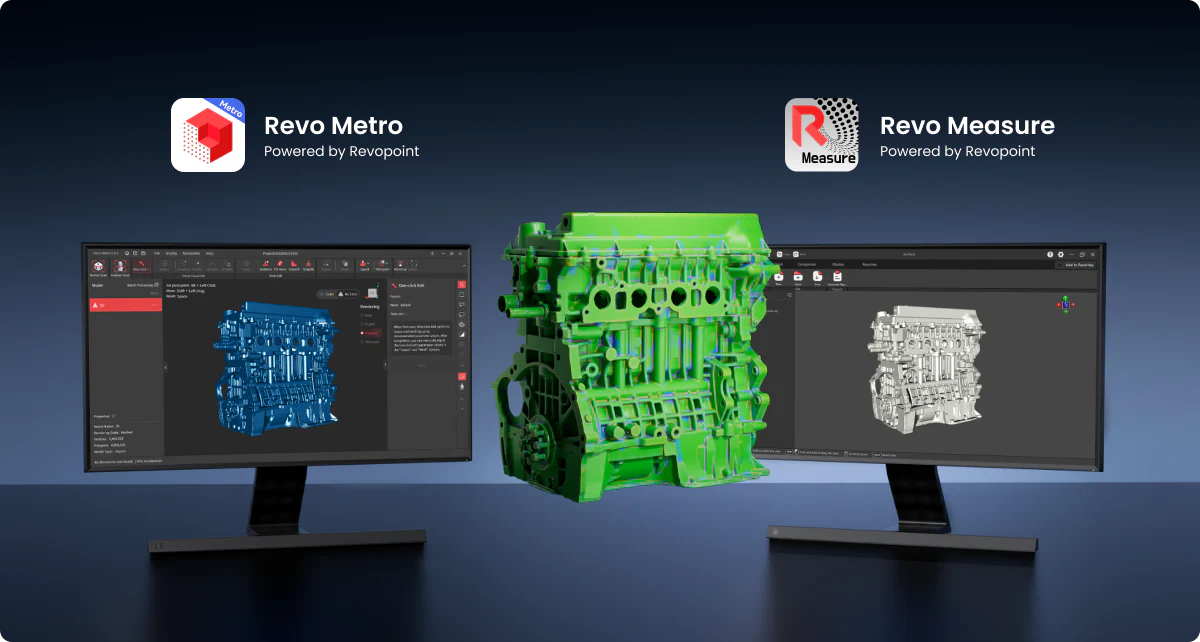Open the folder icon in Revo Metro title bar
The height and width of the screenshot is (642, 1200).
point(143,253)
